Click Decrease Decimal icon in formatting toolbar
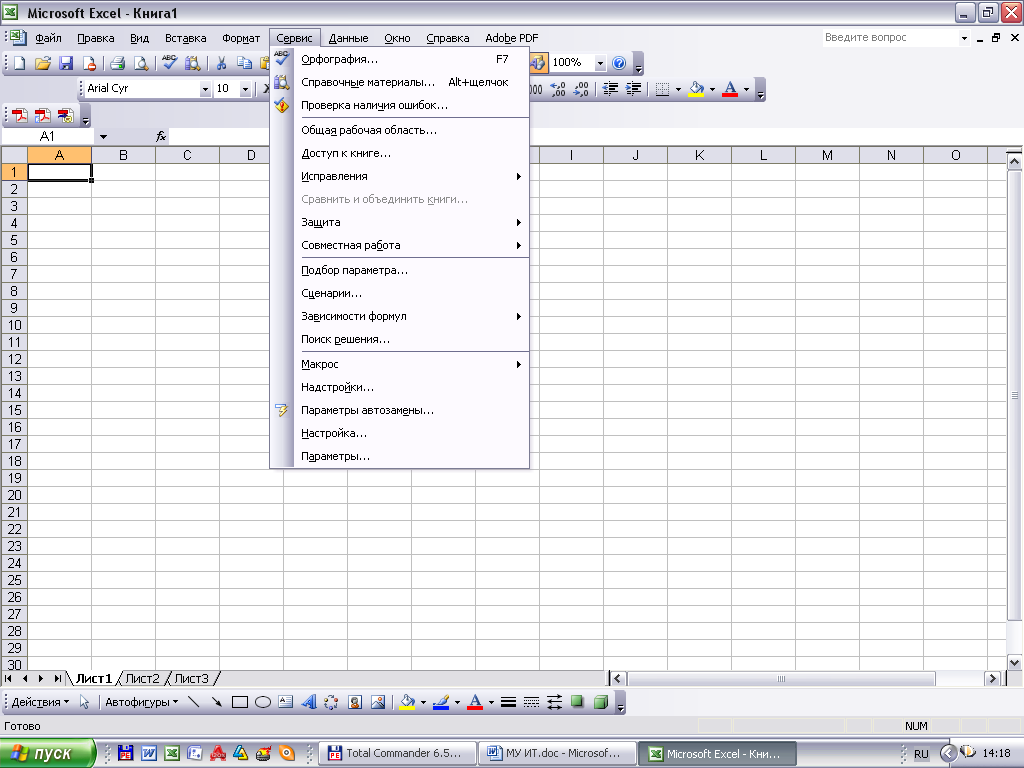This screenshot has width=1024, height=768. [581, 89]
